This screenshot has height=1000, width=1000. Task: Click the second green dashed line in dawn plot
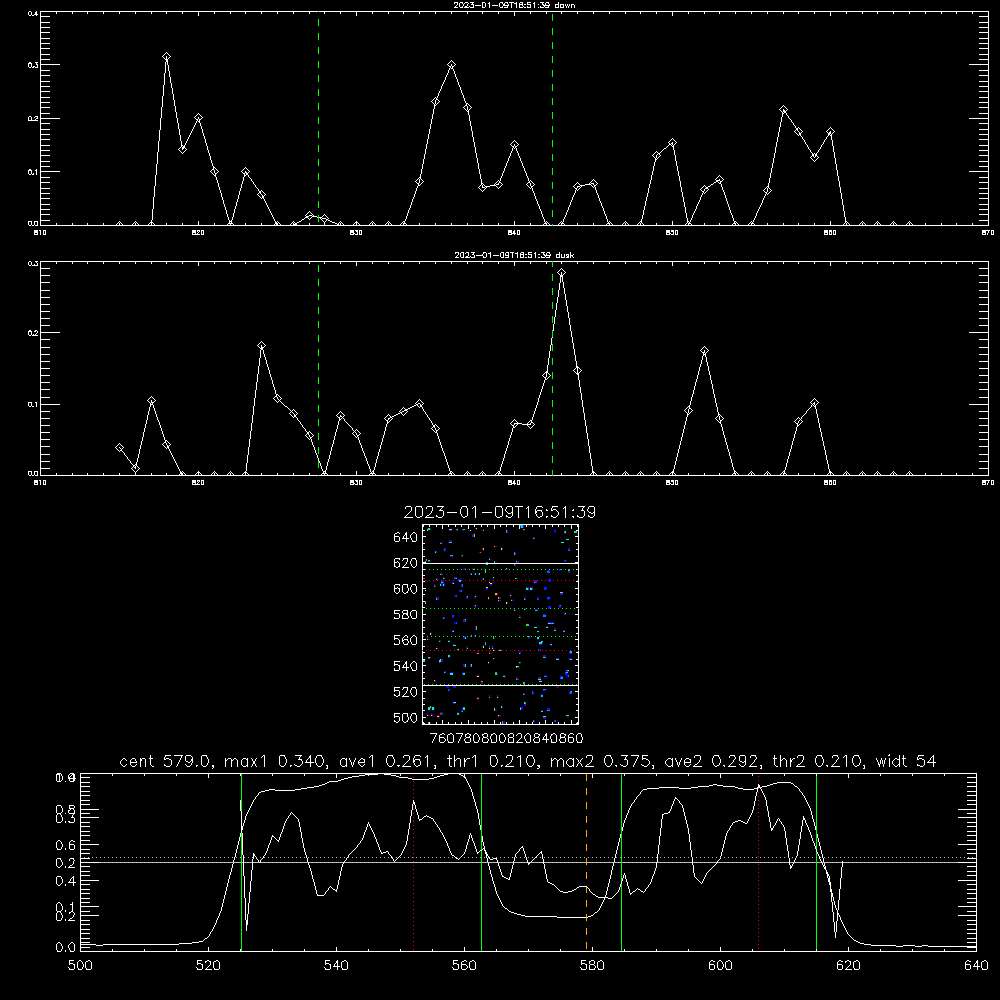tap(552, 118)
